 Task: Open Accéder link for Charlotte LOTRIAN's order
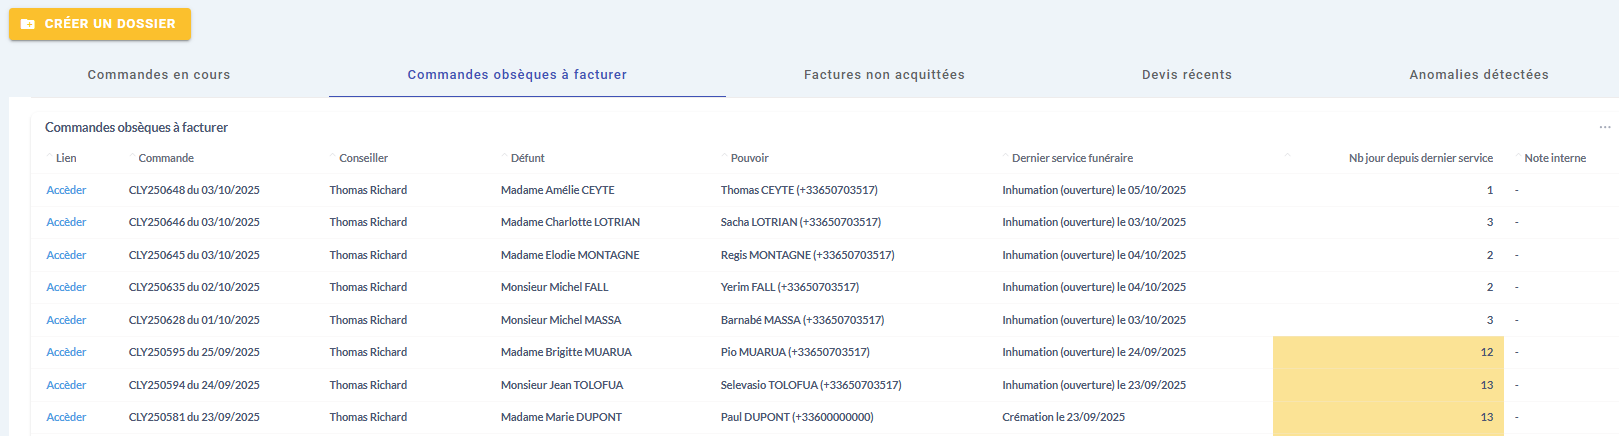pyautogui.click(x=66, y=222)
